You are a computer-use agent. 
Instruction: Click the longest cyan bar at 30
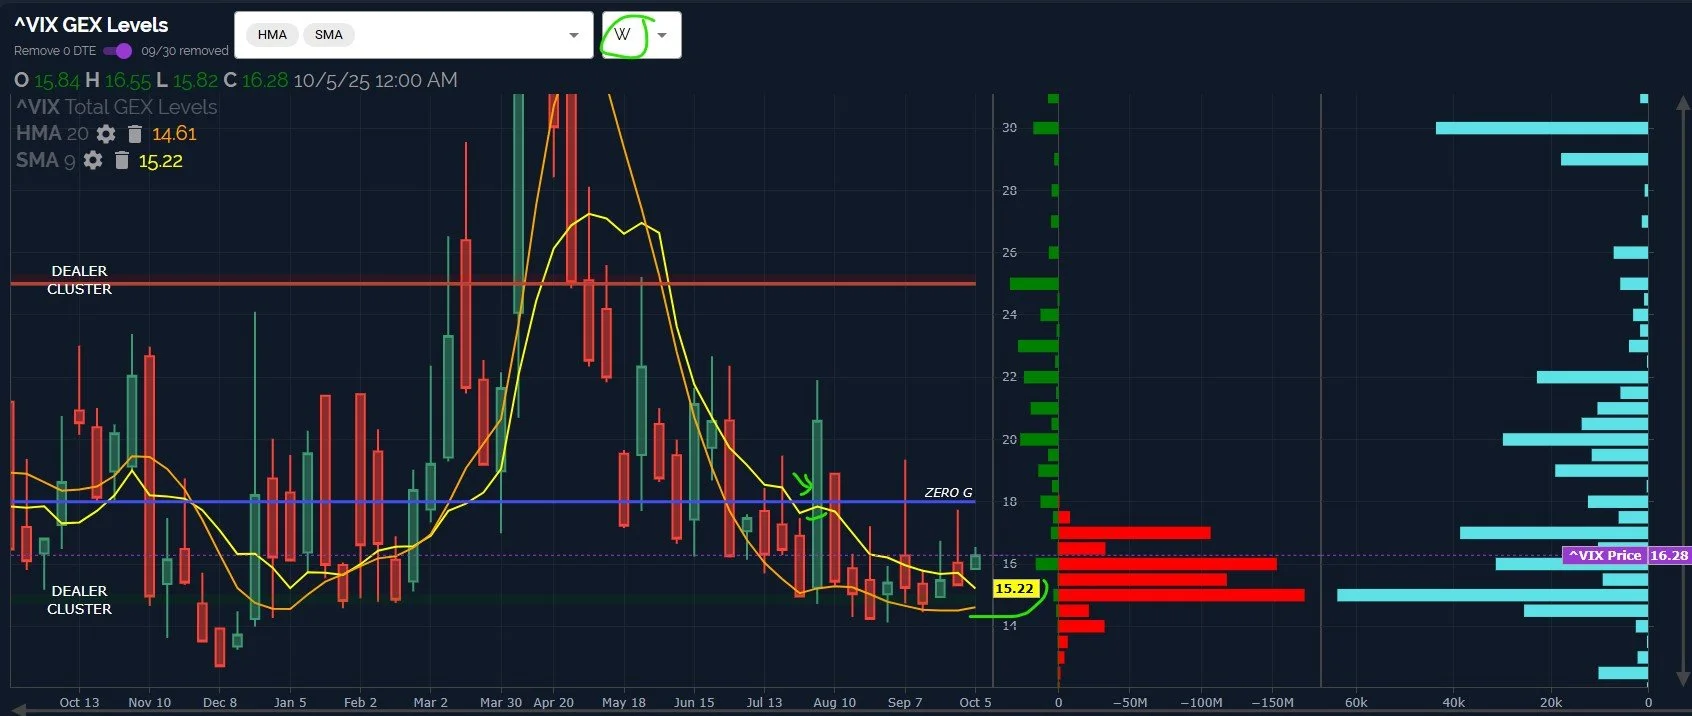click(1541, 128)
